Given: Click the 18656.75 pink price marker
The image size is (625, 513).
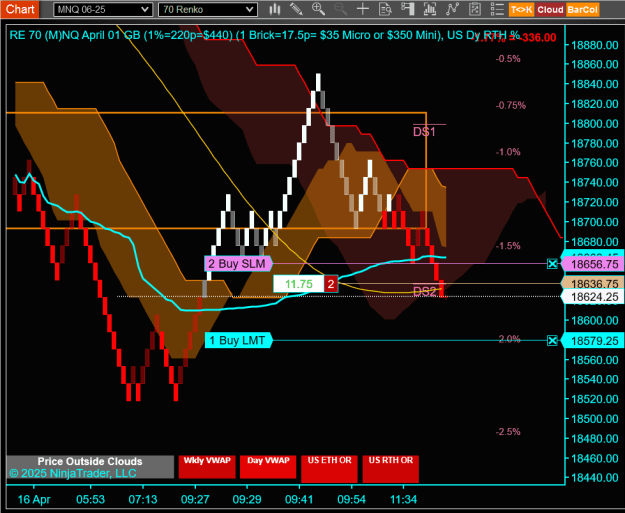Looking at the screenshot, I should (x=593, y=264).
